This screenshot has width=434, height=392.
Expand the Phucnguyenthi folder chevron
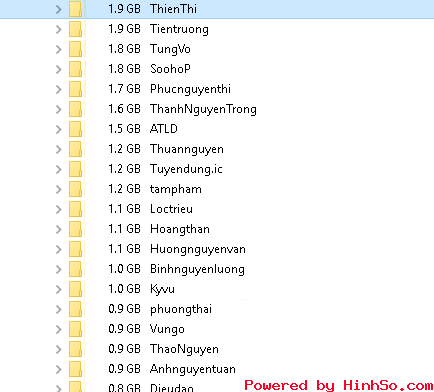tap(59, 89)
